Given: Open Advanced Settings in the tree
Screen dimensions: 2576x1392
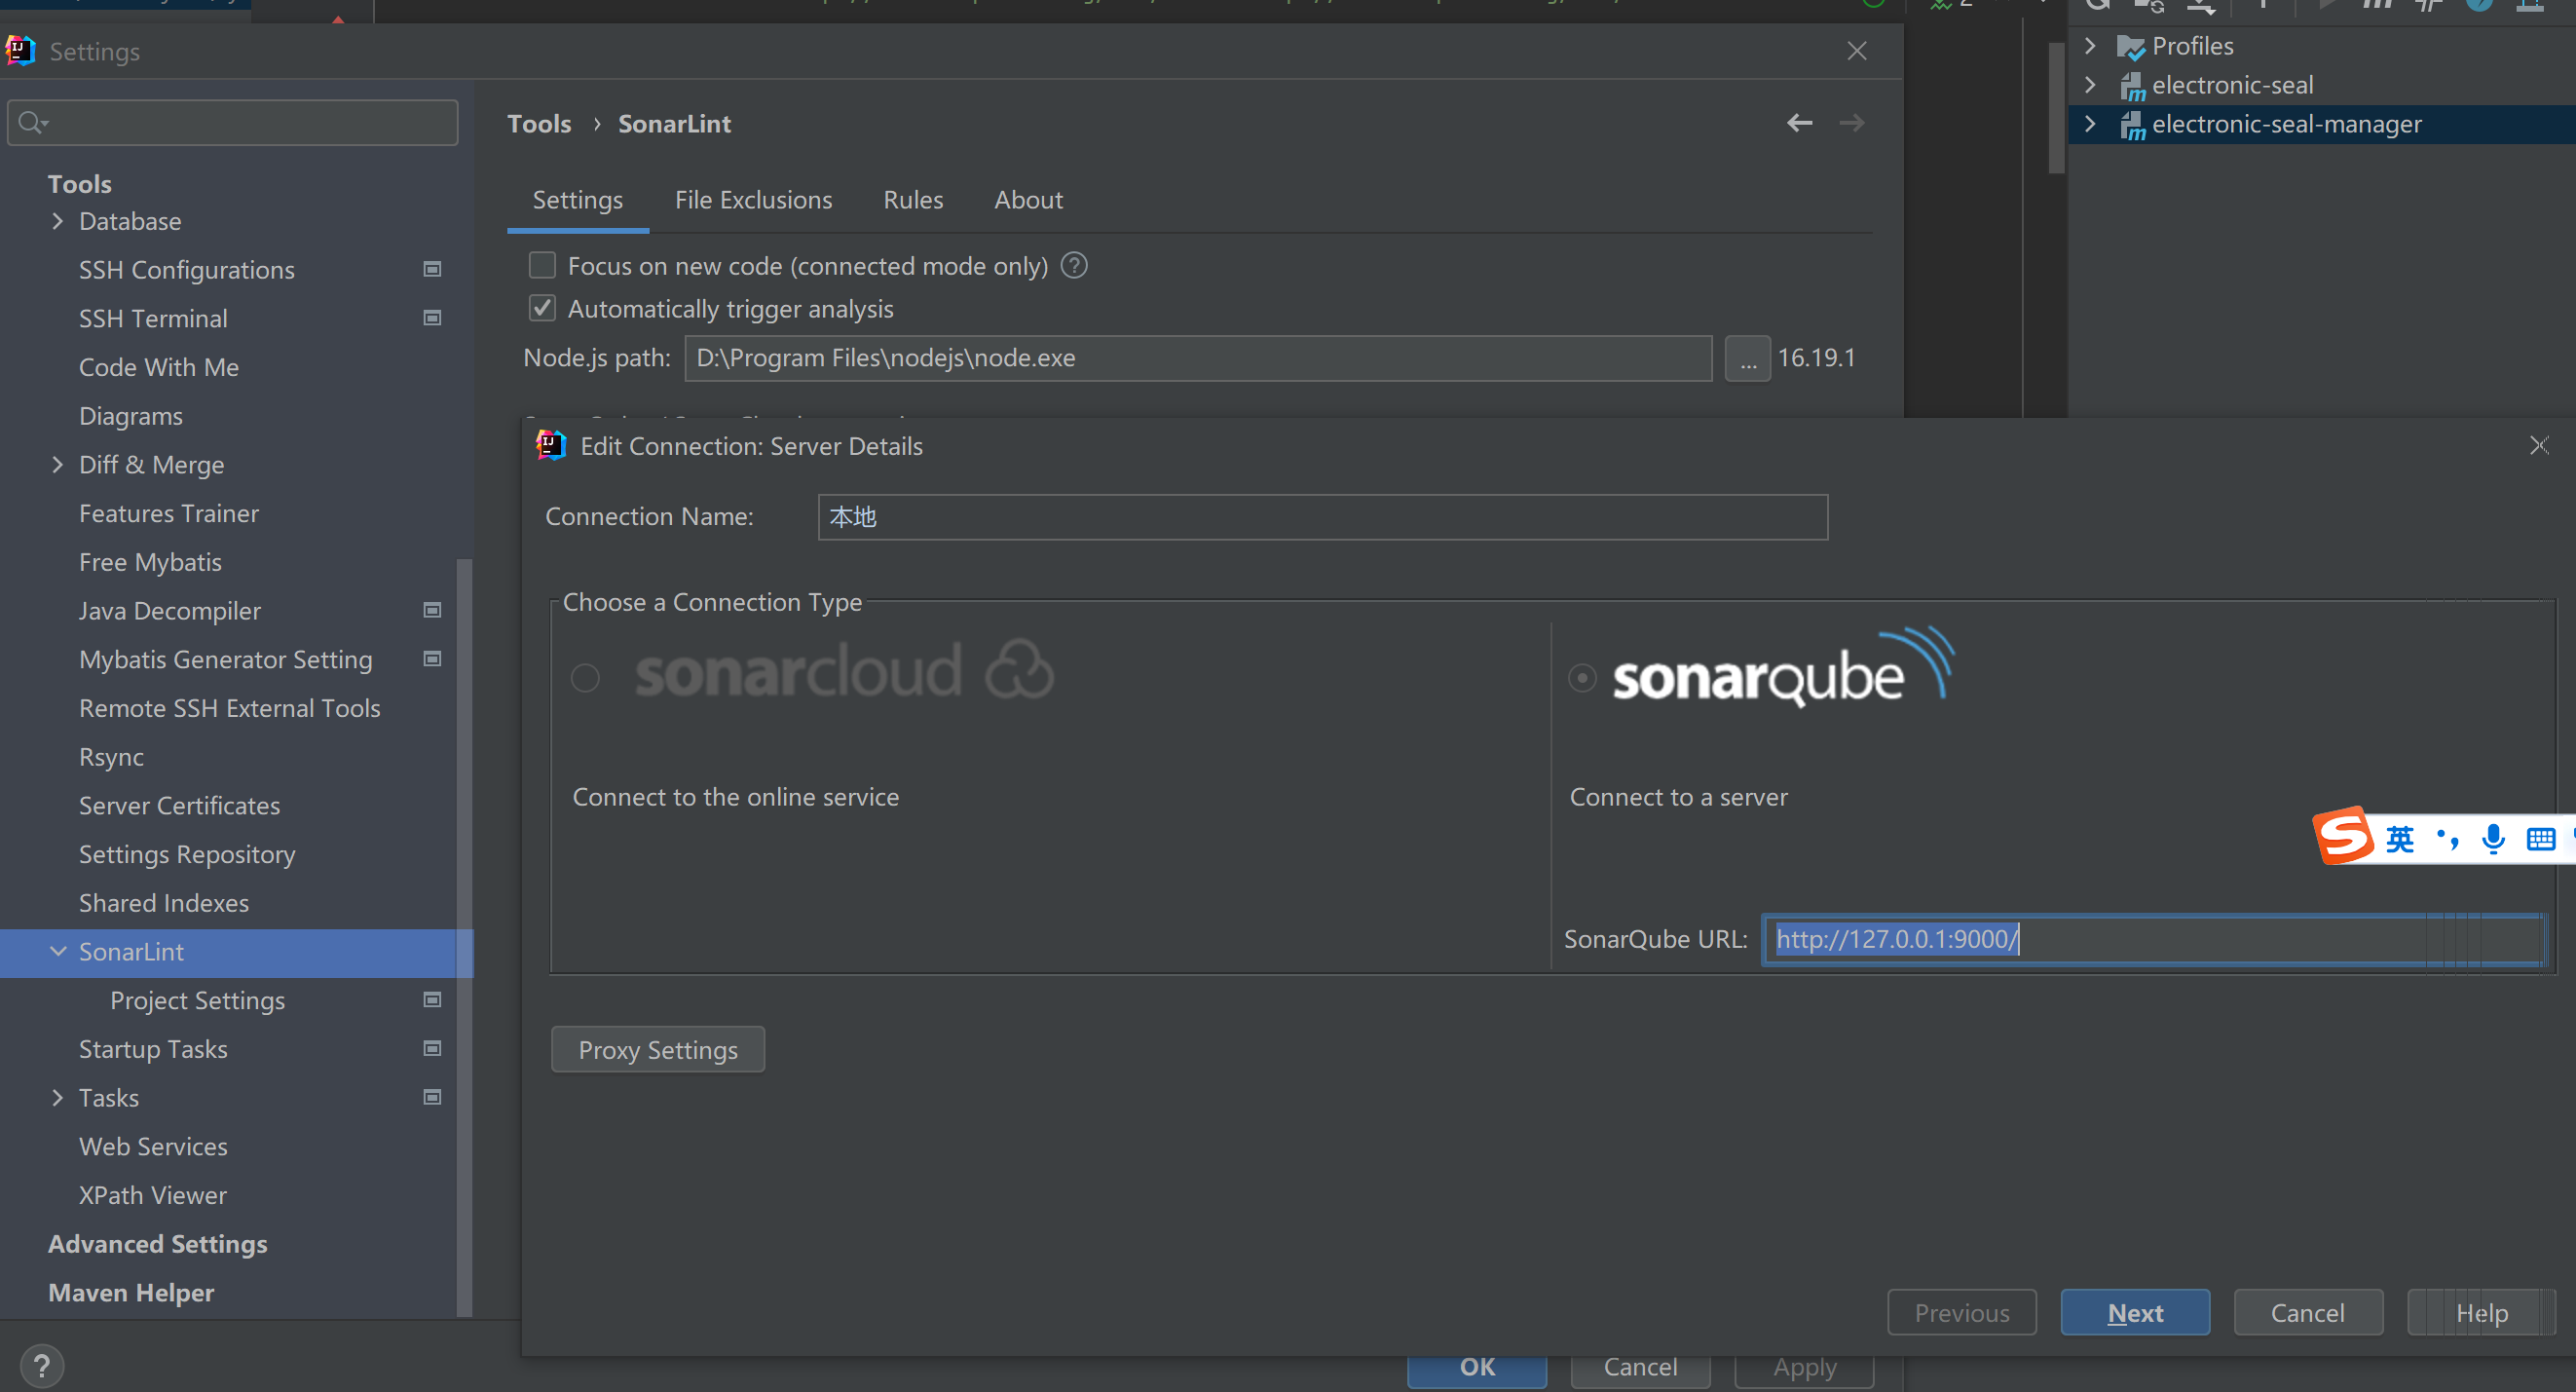Looking at the screenshot, I should [157, 1243].
